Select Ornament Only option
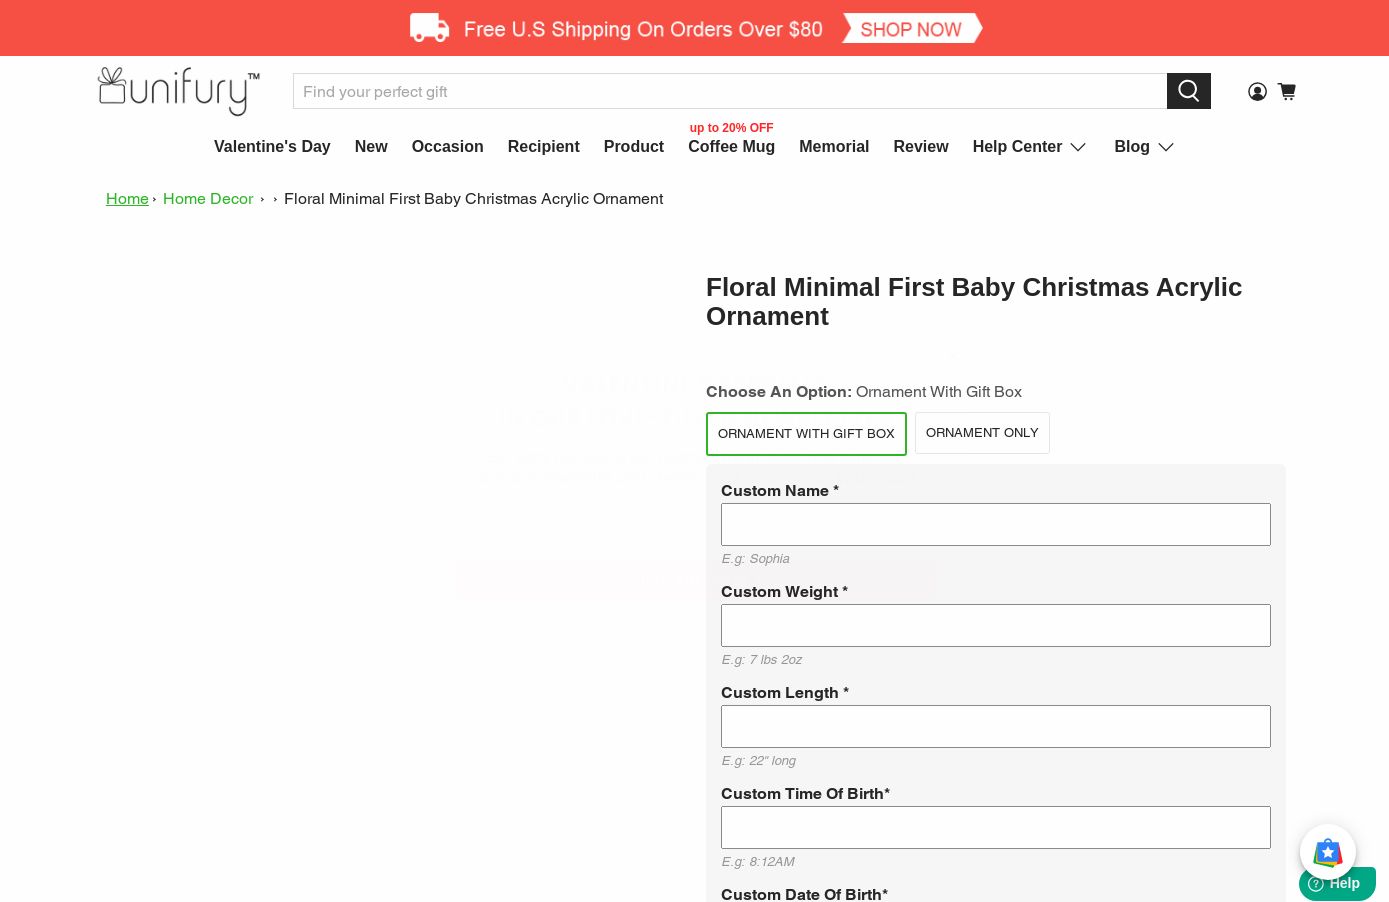 point(981,433)
